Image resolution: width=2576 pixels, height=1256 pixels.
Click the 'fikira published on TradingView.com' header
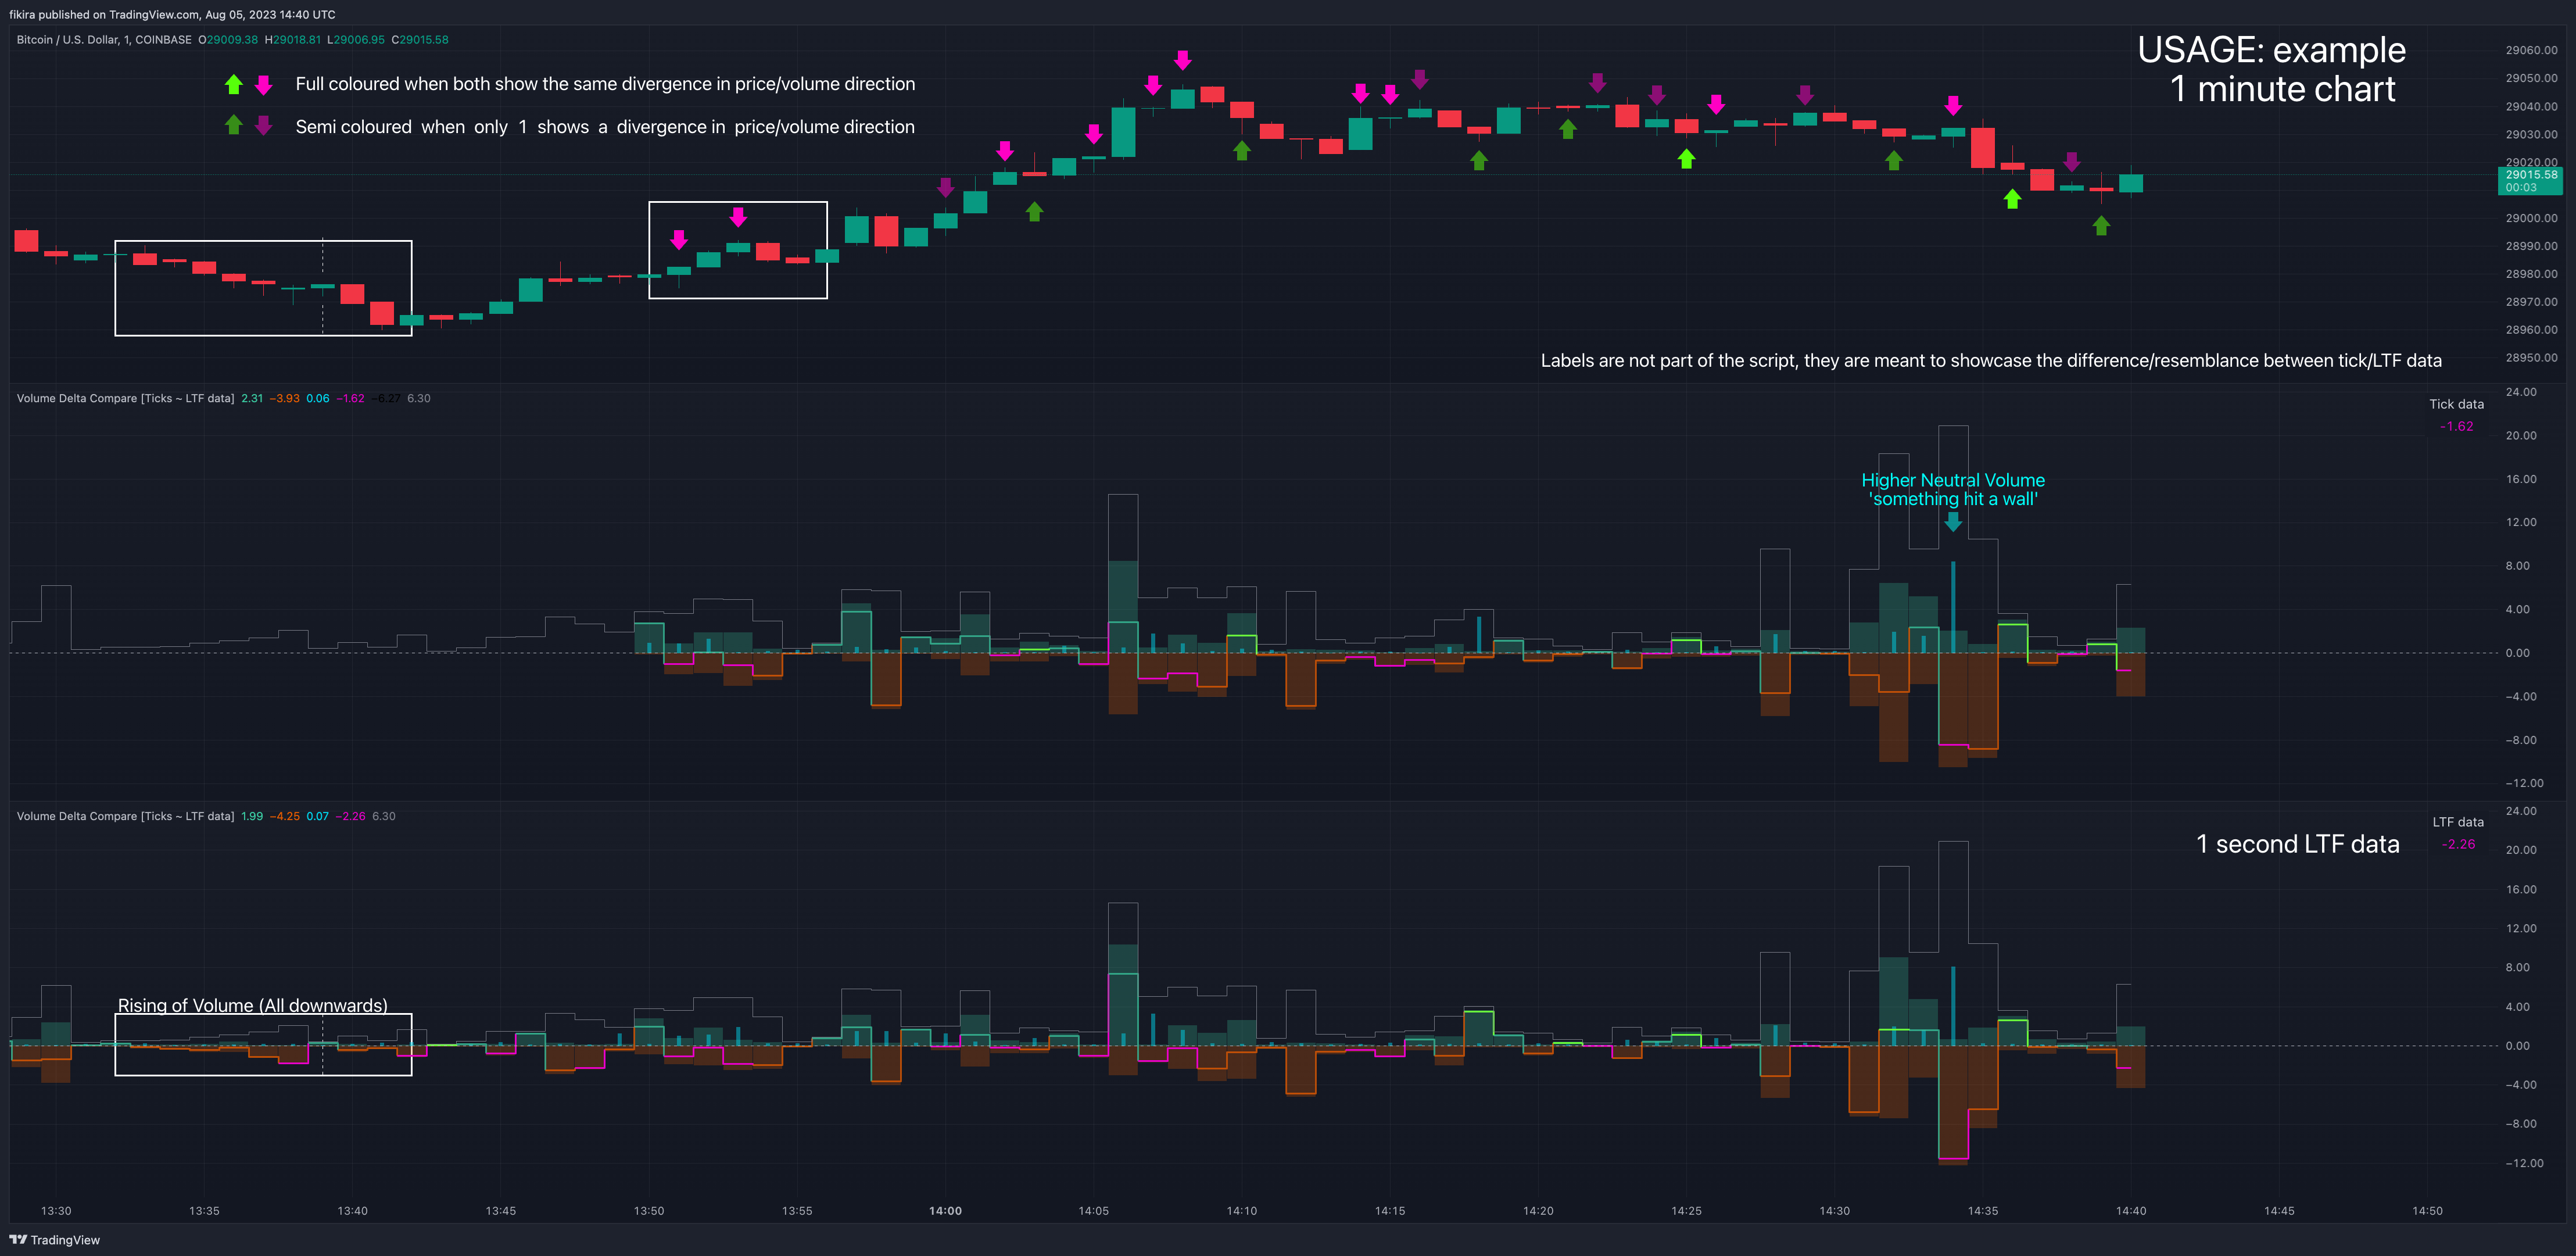(172, 14)
